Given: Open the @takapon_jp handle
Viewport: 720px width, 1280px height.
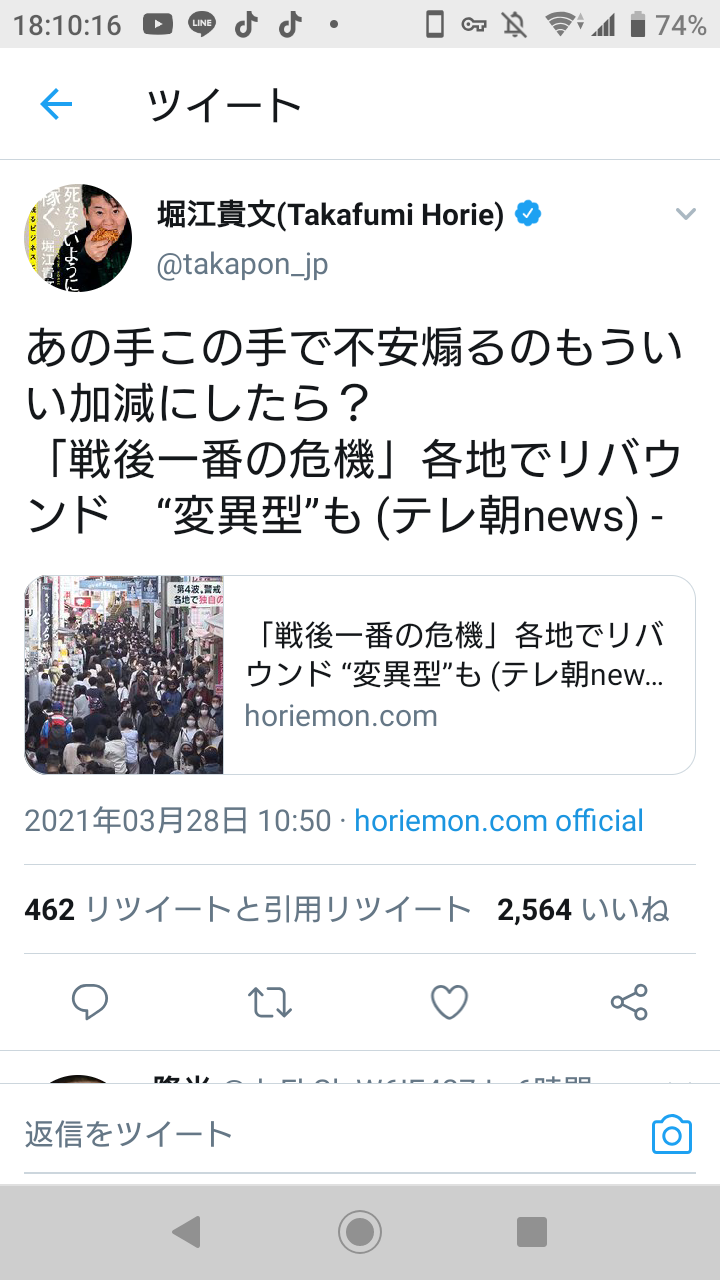Looking at the screenshot, I should point(243,264).
